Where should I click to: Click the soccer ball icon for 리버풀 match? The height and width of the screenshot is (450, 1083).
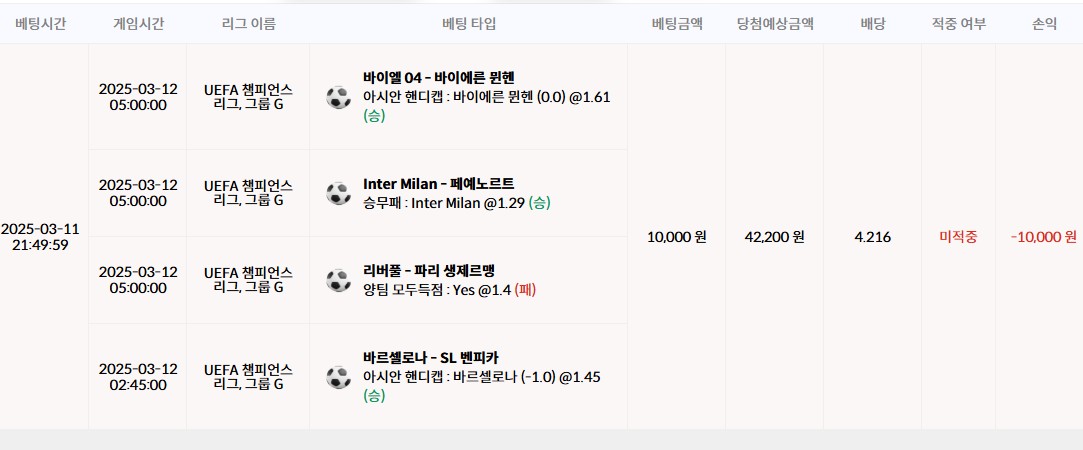338,280
